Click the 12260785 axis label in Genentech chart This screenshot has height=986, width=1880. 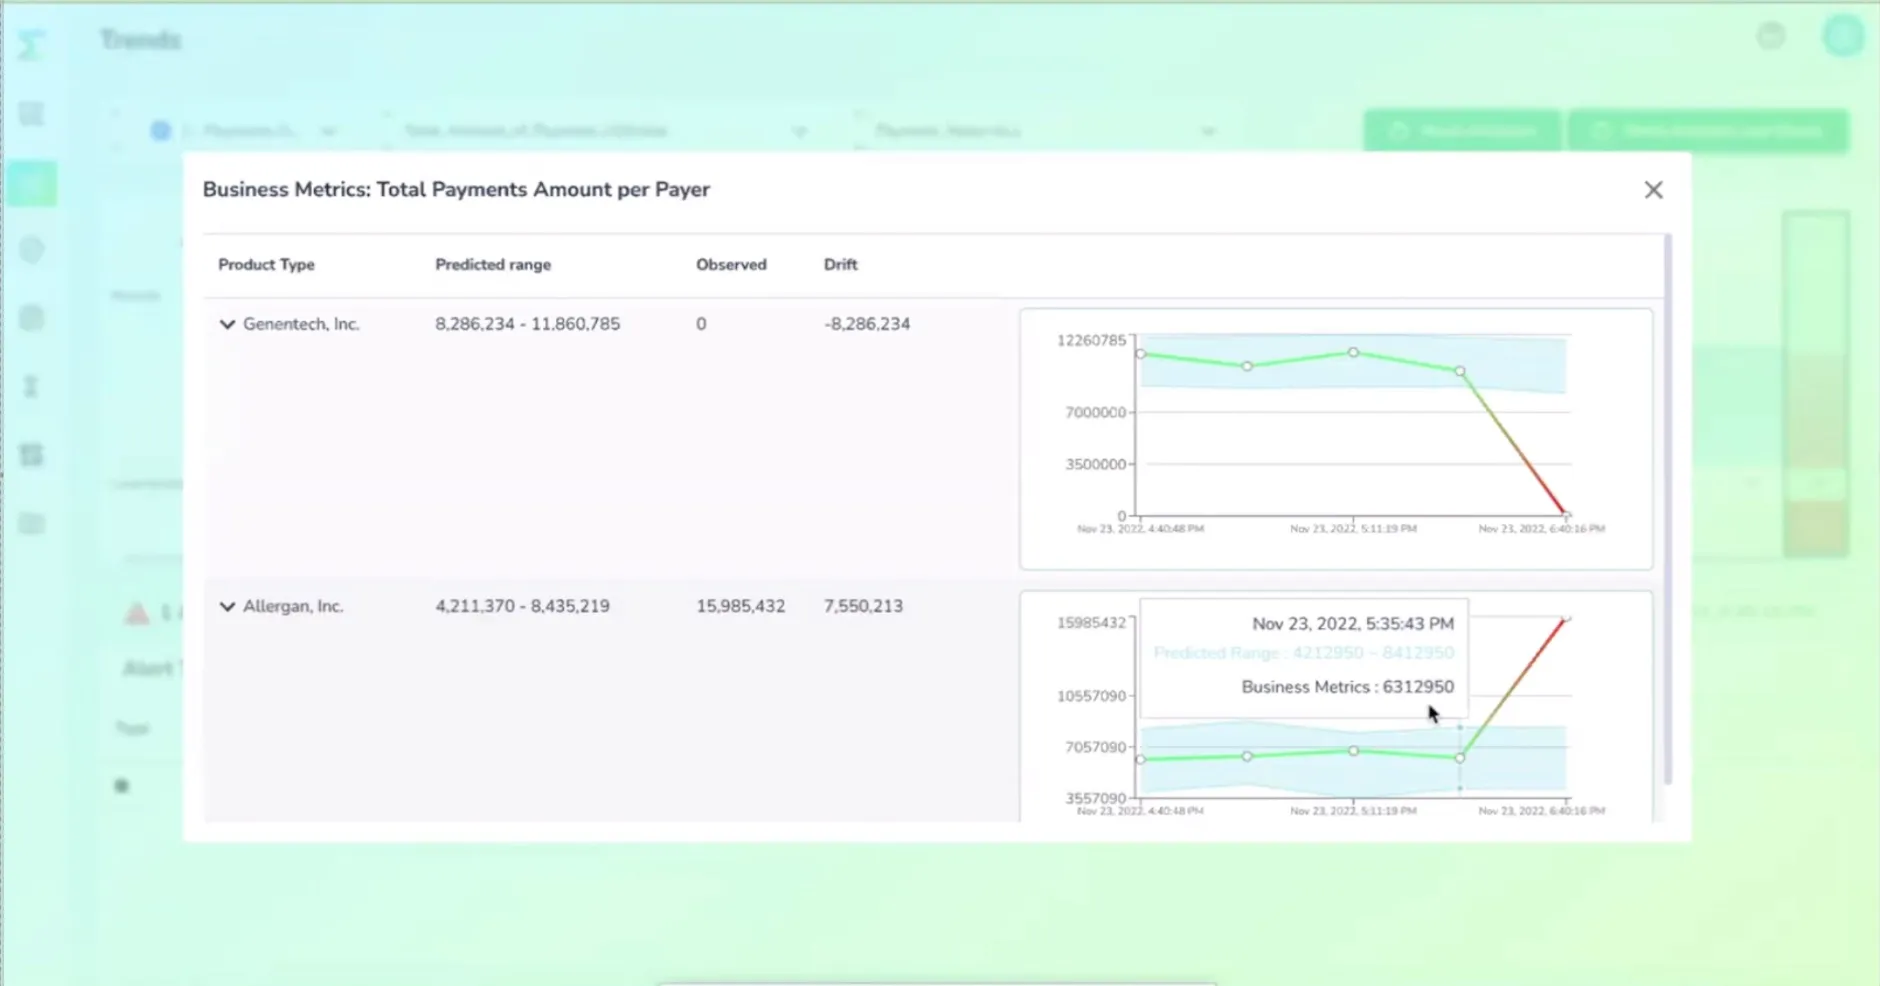tap(1091, 340)
